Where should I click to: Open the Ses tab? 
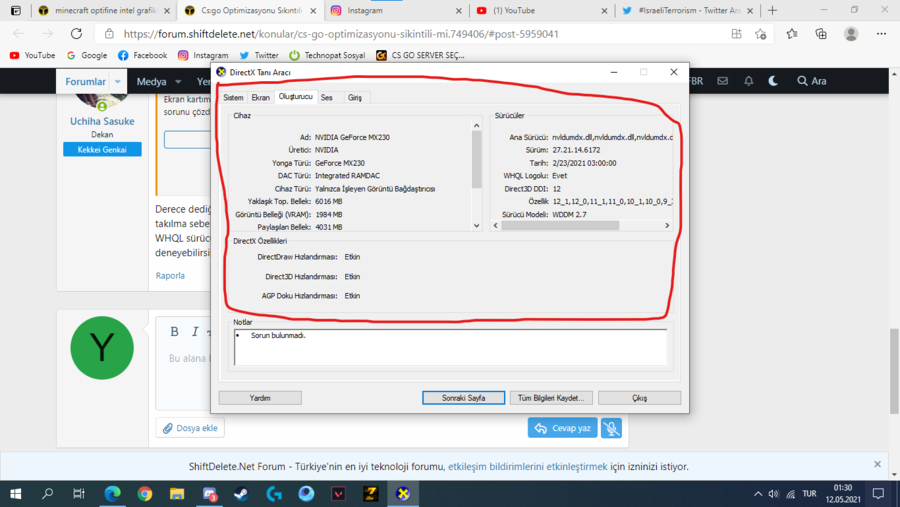click(327, 98)
